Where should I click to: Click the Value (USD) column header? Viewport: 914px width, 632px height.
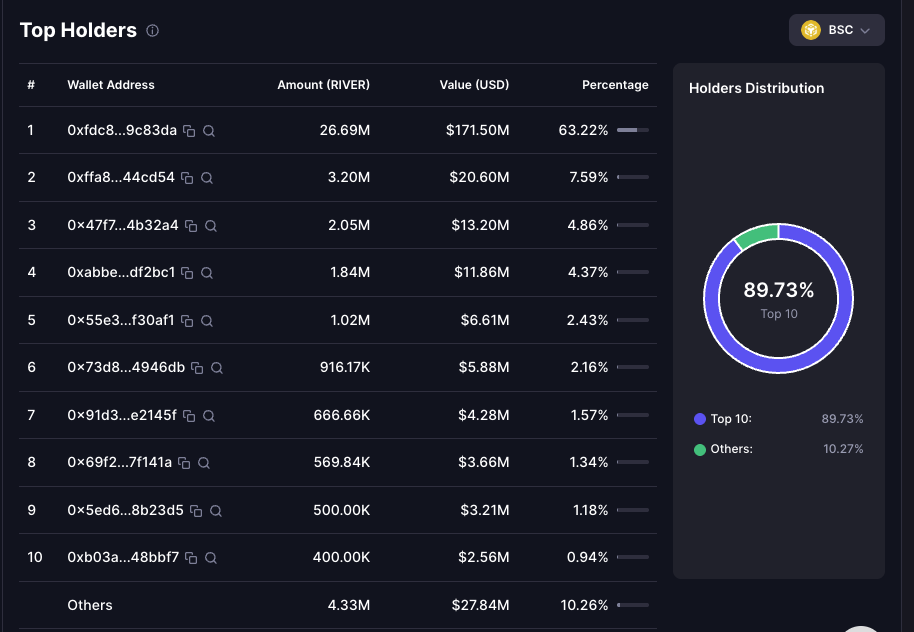tap(474, 85)
